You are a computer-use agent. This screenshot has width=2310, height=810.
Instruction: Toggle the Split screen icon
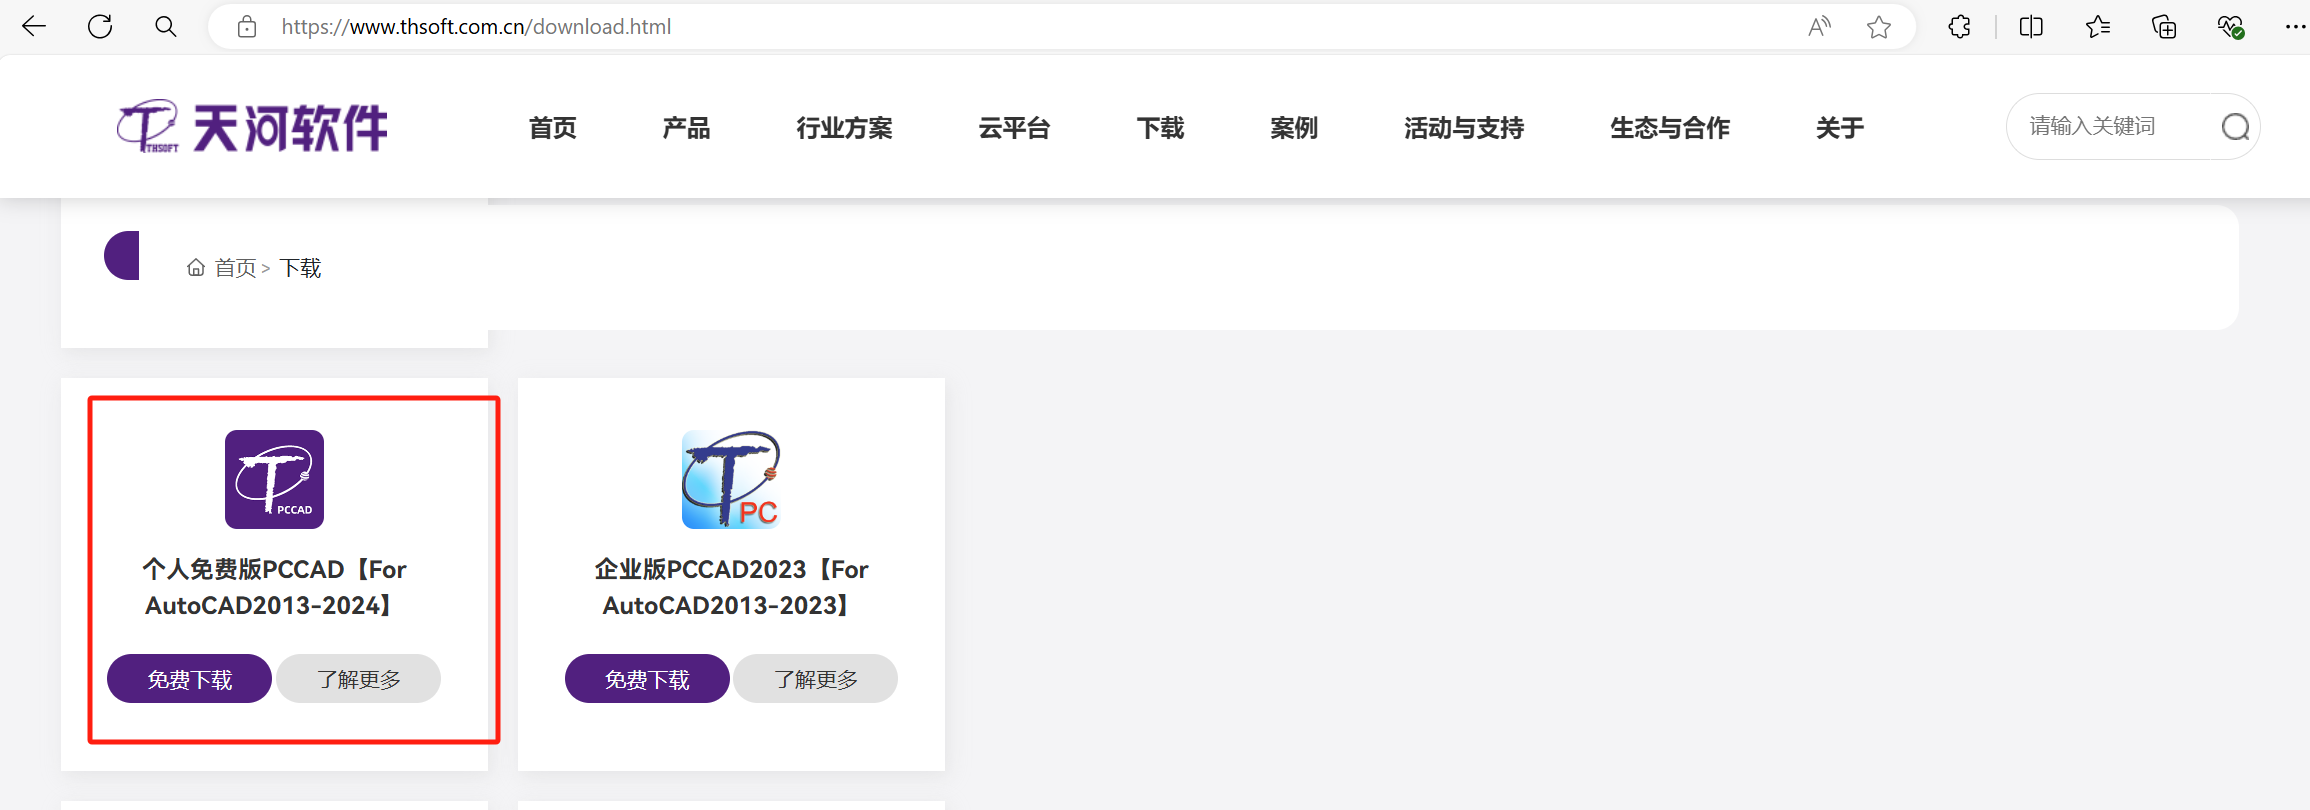(2031, 27)
